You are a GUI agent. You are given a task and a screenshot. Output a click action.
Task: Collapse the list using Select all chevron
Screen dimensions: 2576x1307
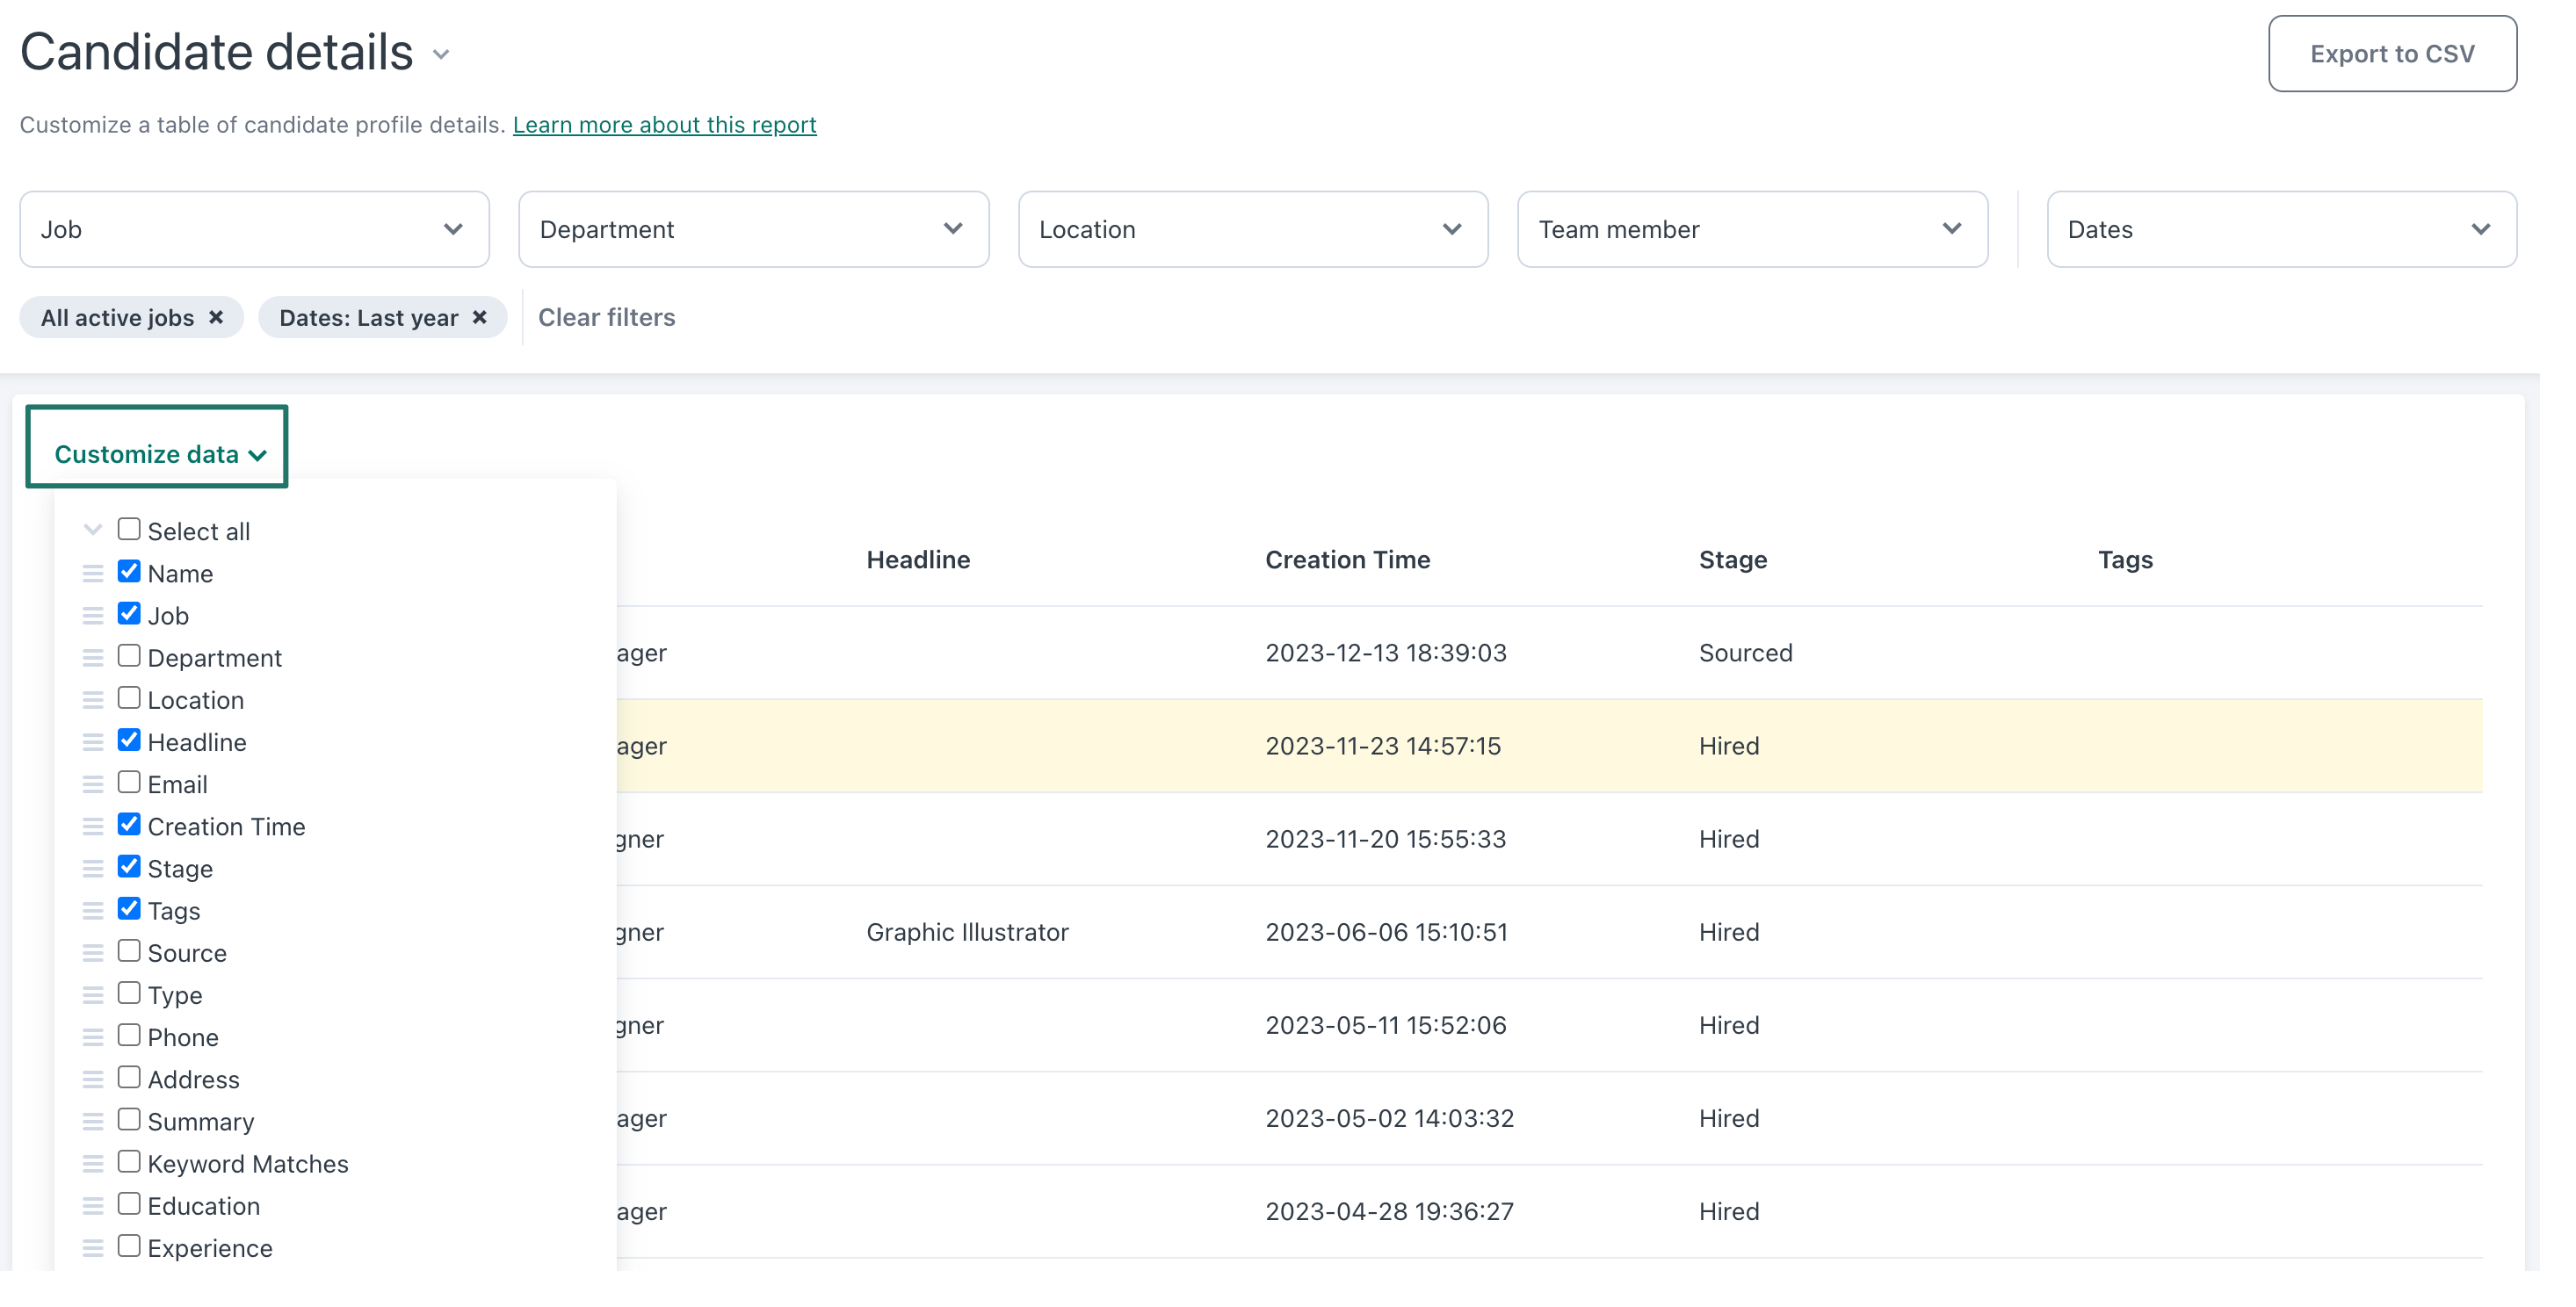pos(93,530)
